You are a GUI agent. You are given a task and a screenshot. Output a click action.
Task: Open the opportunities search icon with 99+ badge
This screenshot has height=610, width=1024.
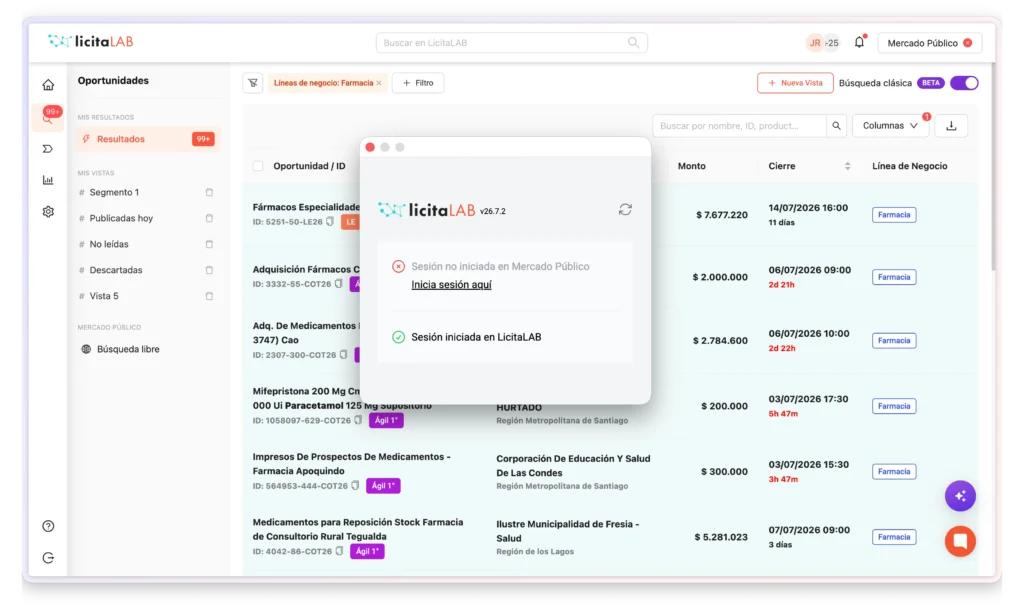tap(48, 117)
